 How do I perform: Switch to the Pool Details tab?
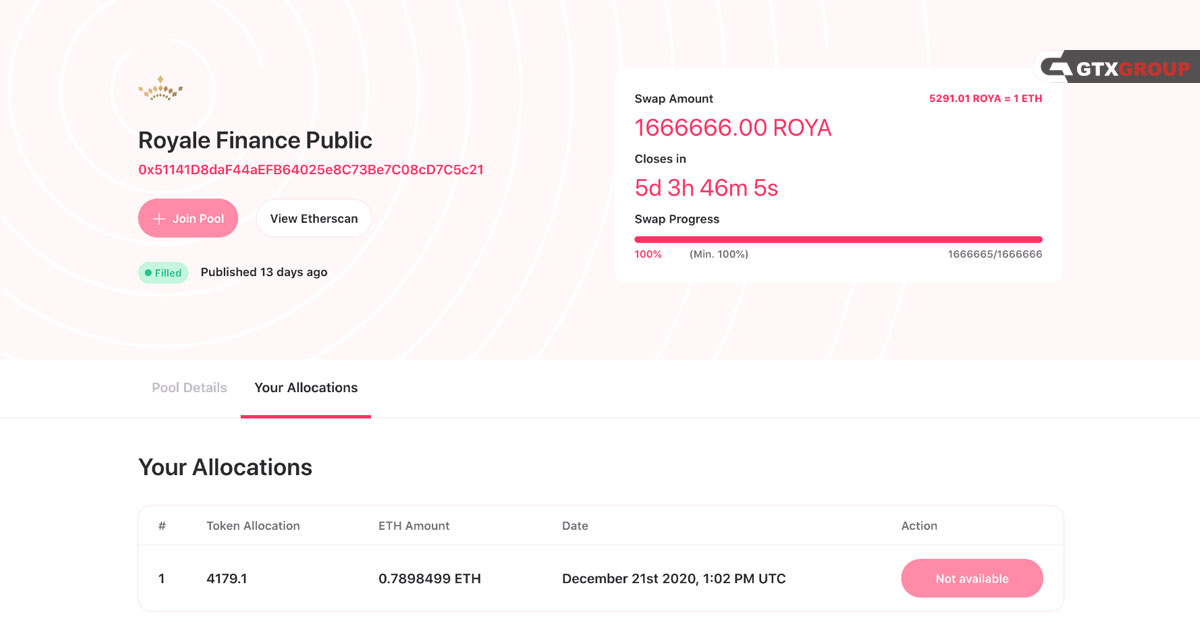(189, 388)
